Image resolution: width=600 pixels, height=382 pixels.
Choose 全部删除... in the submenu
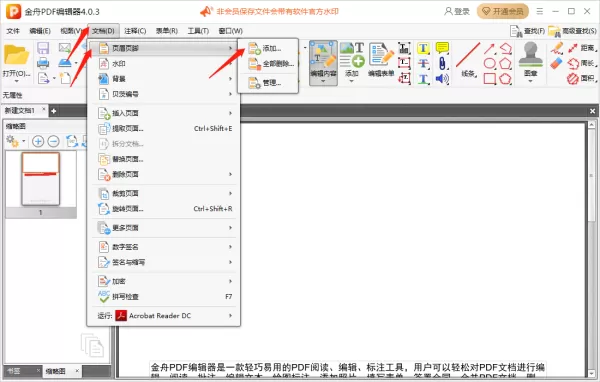[267, 64]
